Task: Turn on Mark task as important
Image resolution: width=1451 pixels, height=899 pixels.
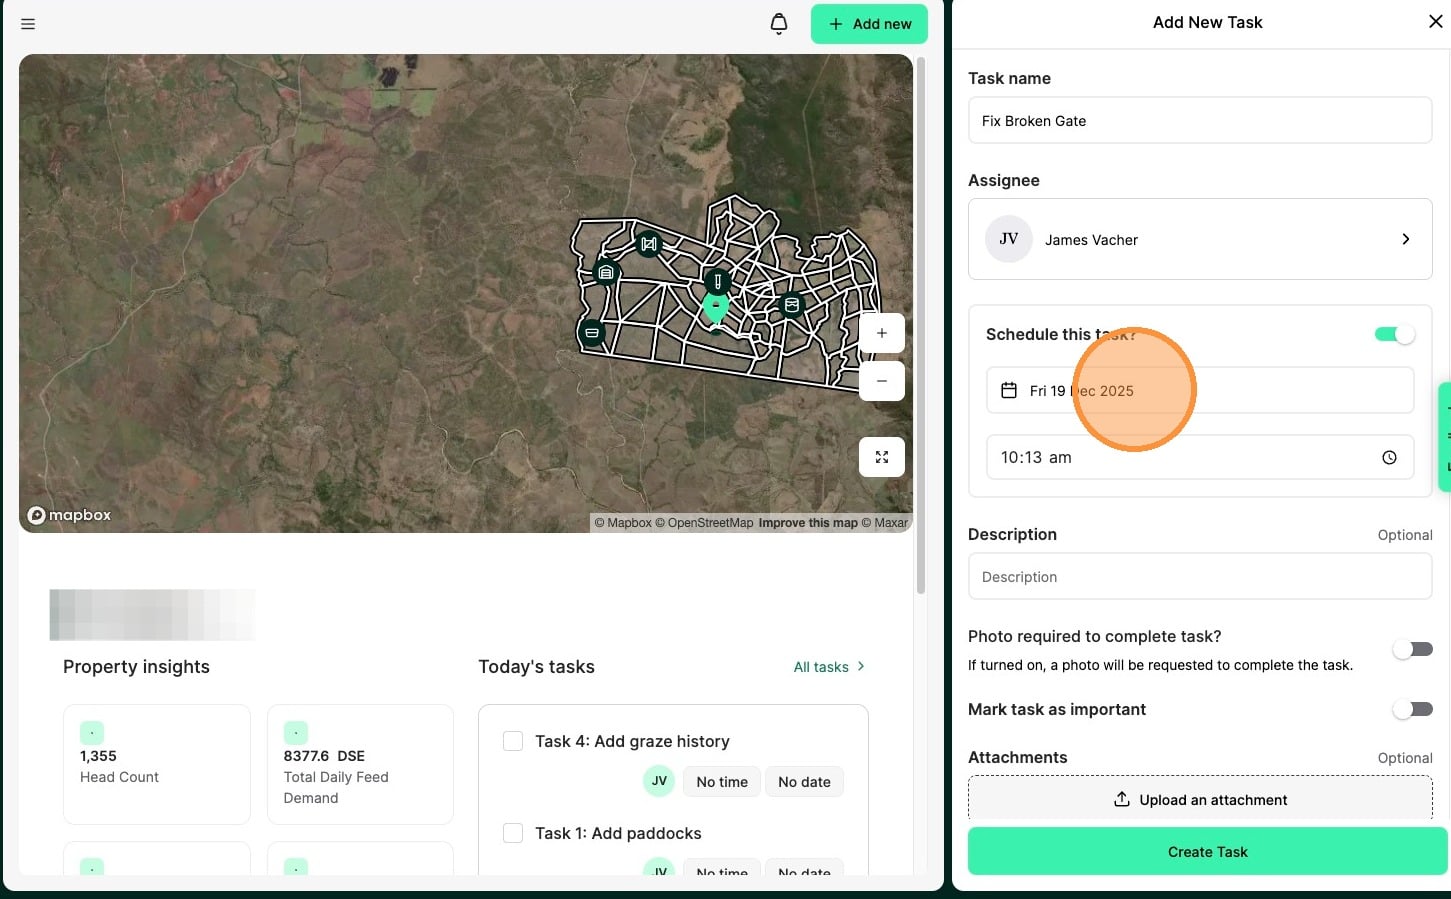Action: (x=1412, y=710)
